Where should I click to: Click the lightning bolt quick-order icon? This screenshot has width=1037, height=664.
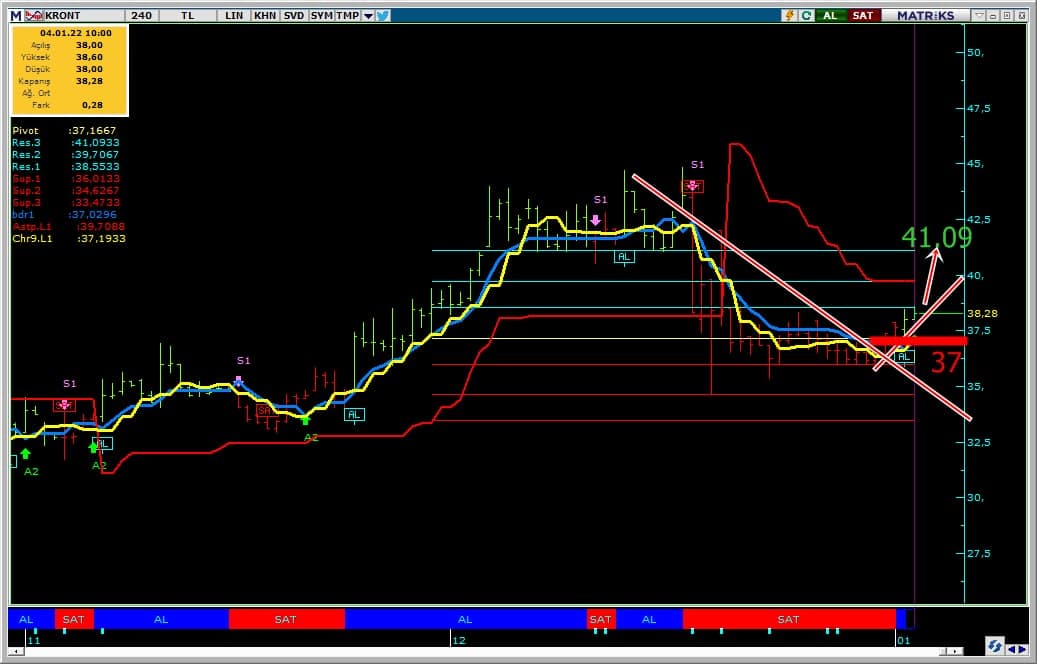click(x=790, y=16)
